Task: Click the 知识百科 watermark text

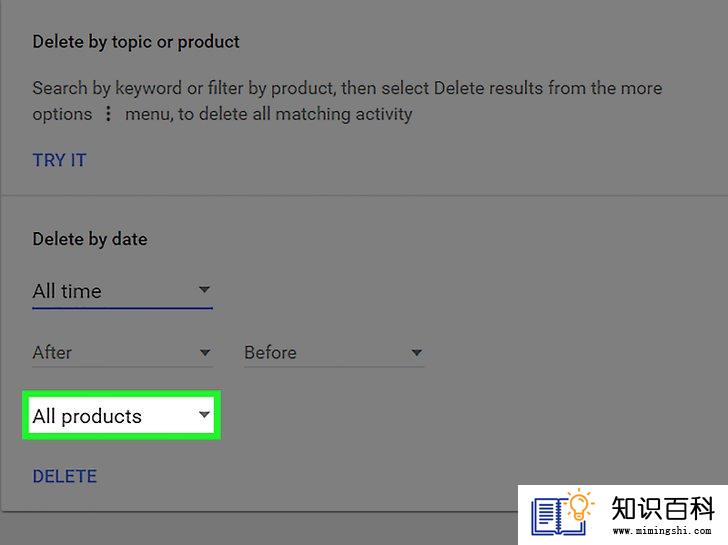Action: (x=662, y=508)
